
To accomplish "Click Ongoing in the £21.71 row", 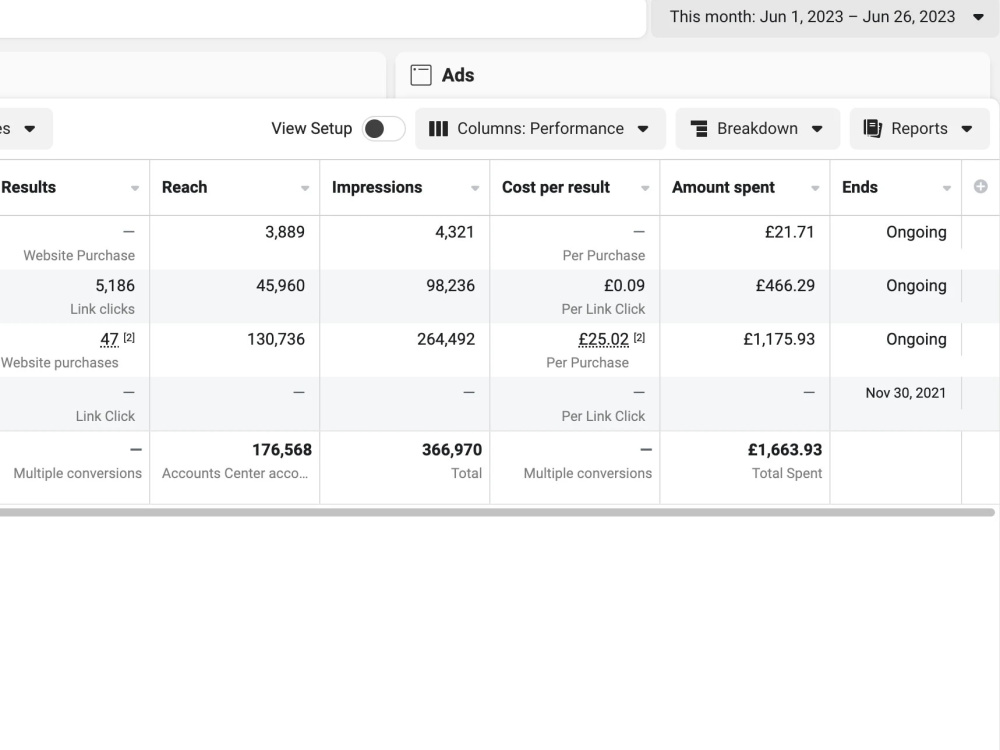I will pyautogui.click(x=916, y=232).
